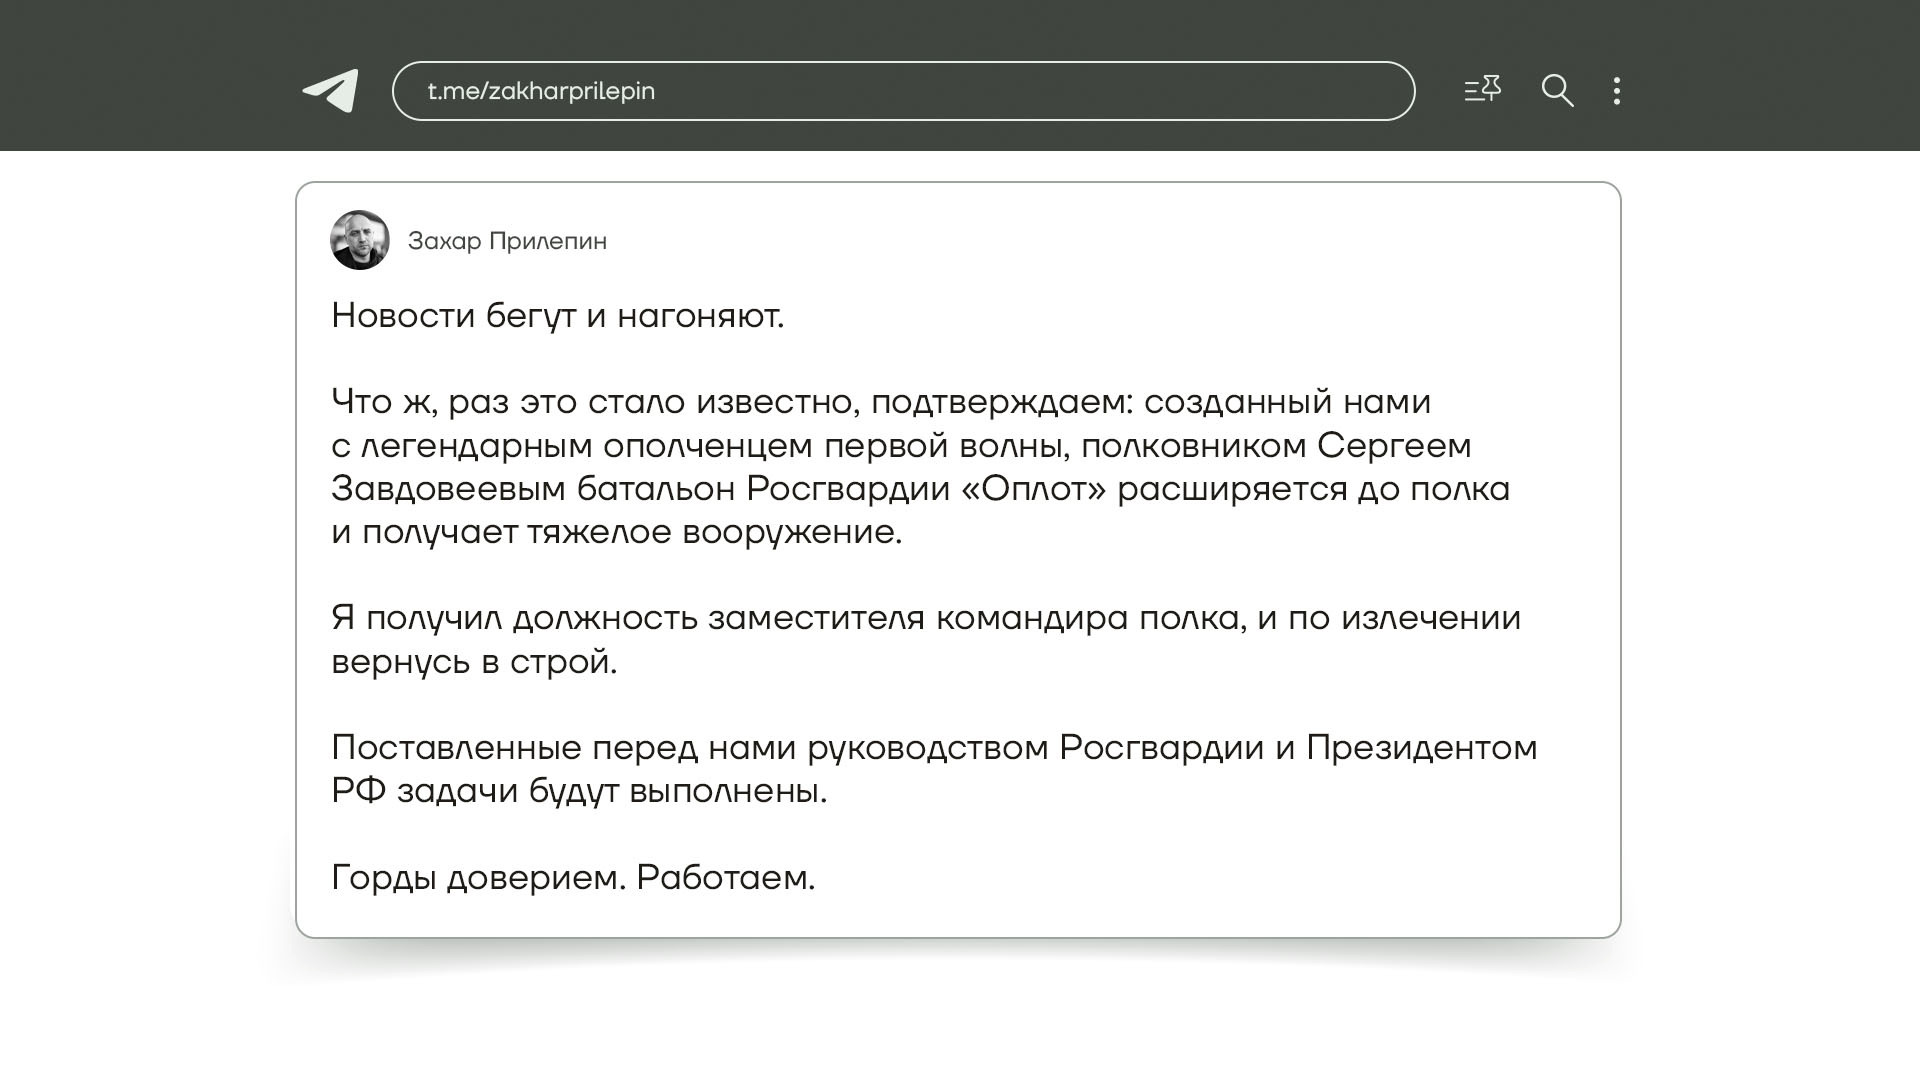Click the line "Новости бегут и нагоняют."
The height and width of the screenshot is (1080, 1920).
pyautogui.click(x=557, y=316)
